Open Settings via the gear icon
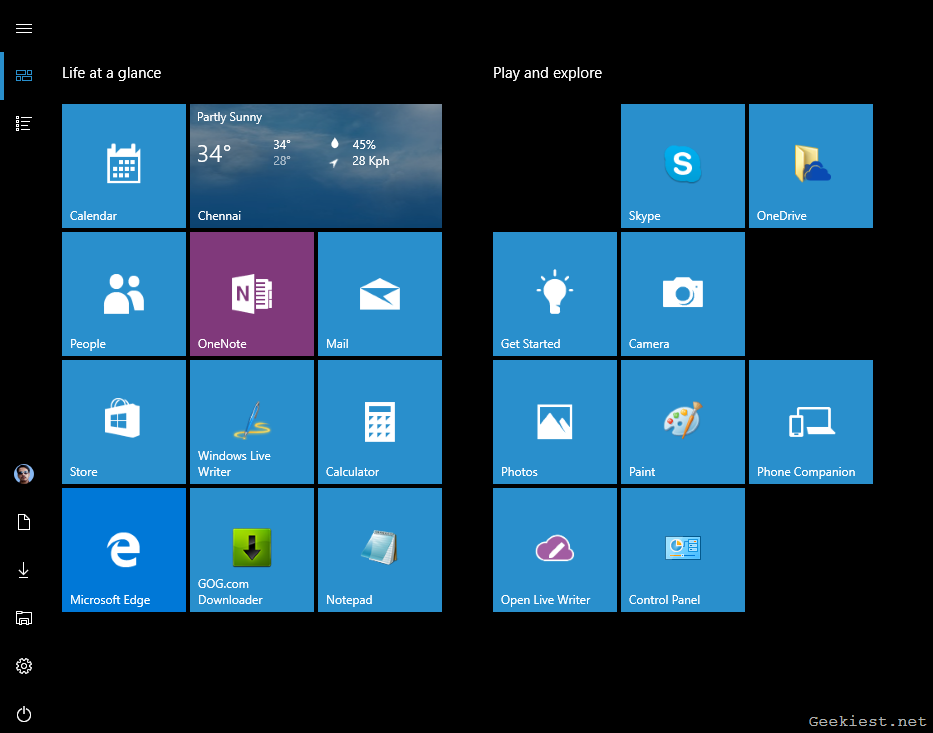 (x=24, y=666)
